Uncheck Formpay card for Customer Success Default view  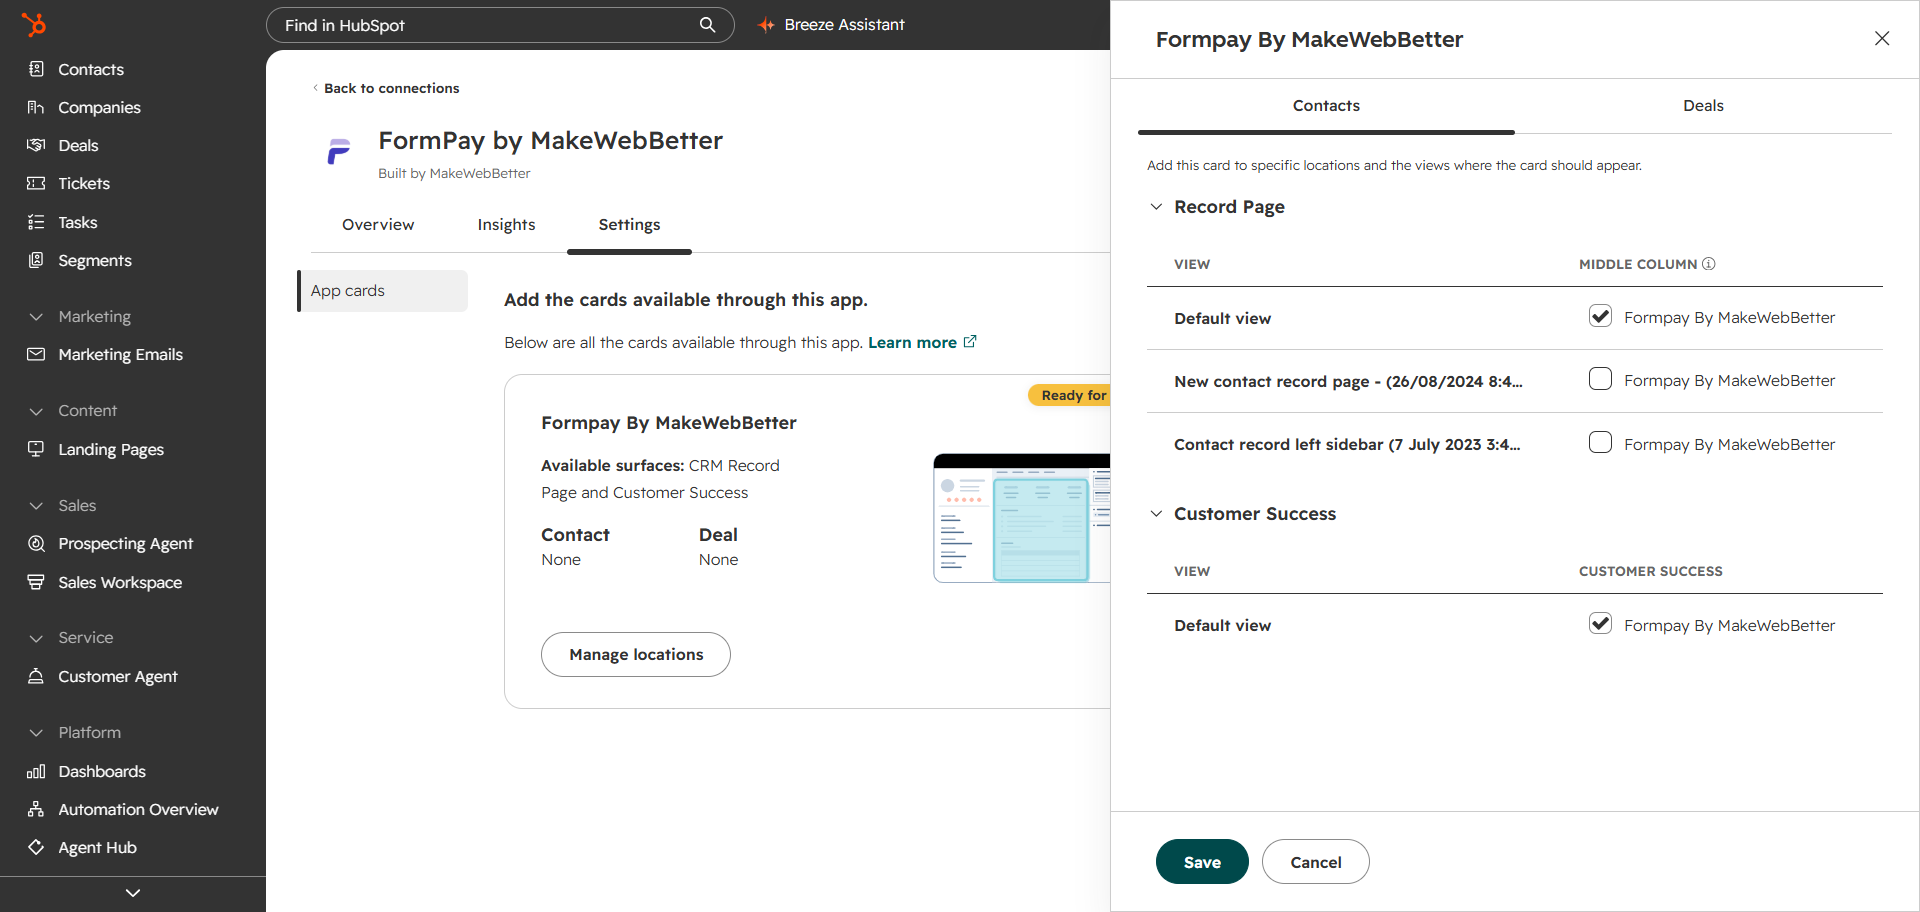(x=1600, y=624)
